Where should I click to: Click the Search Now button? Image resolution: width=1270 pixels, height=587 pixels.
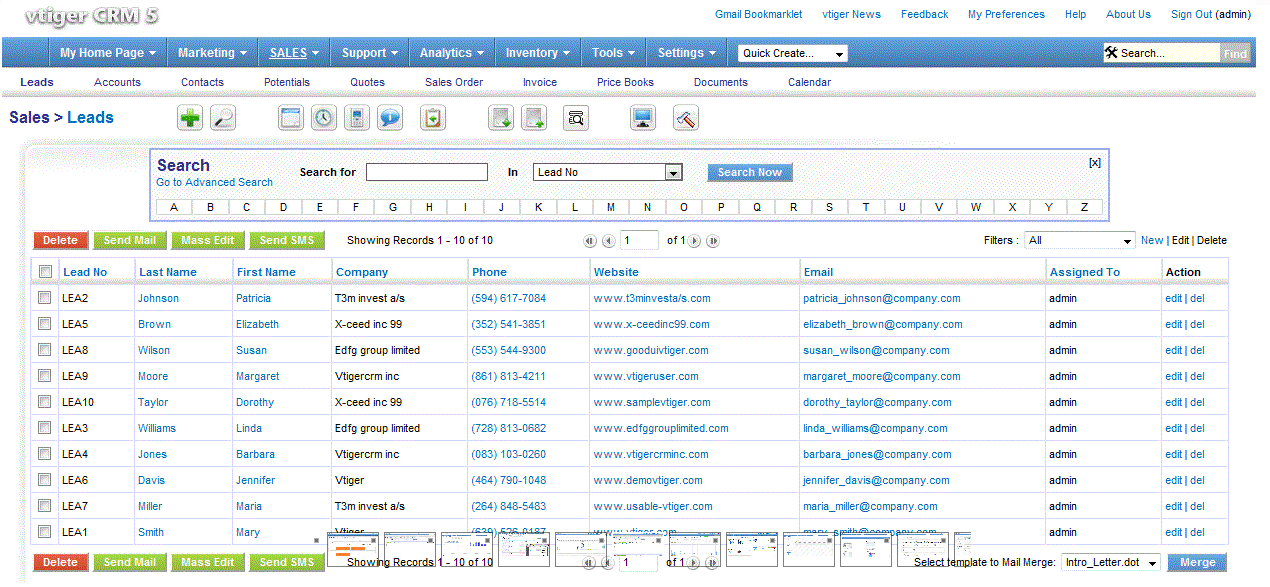tap(749, 173)
